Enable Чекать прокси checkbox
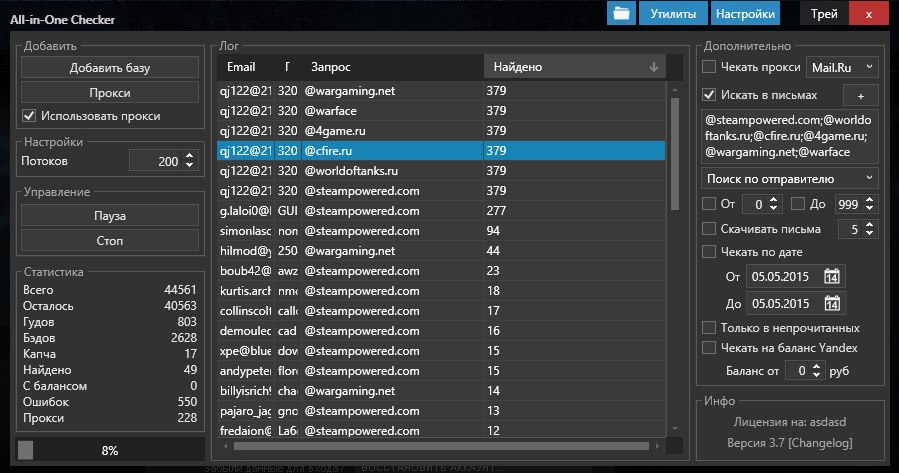This screenshot has height=473, width=899. tap(709, 67)
